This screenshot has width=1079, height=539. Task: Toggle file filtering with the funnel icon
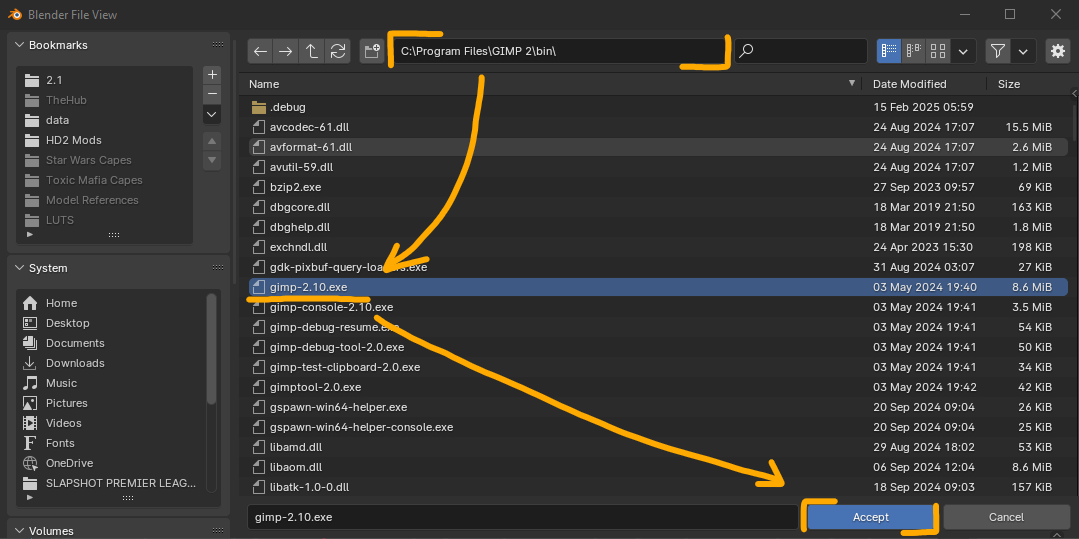[x=997, y=51]
